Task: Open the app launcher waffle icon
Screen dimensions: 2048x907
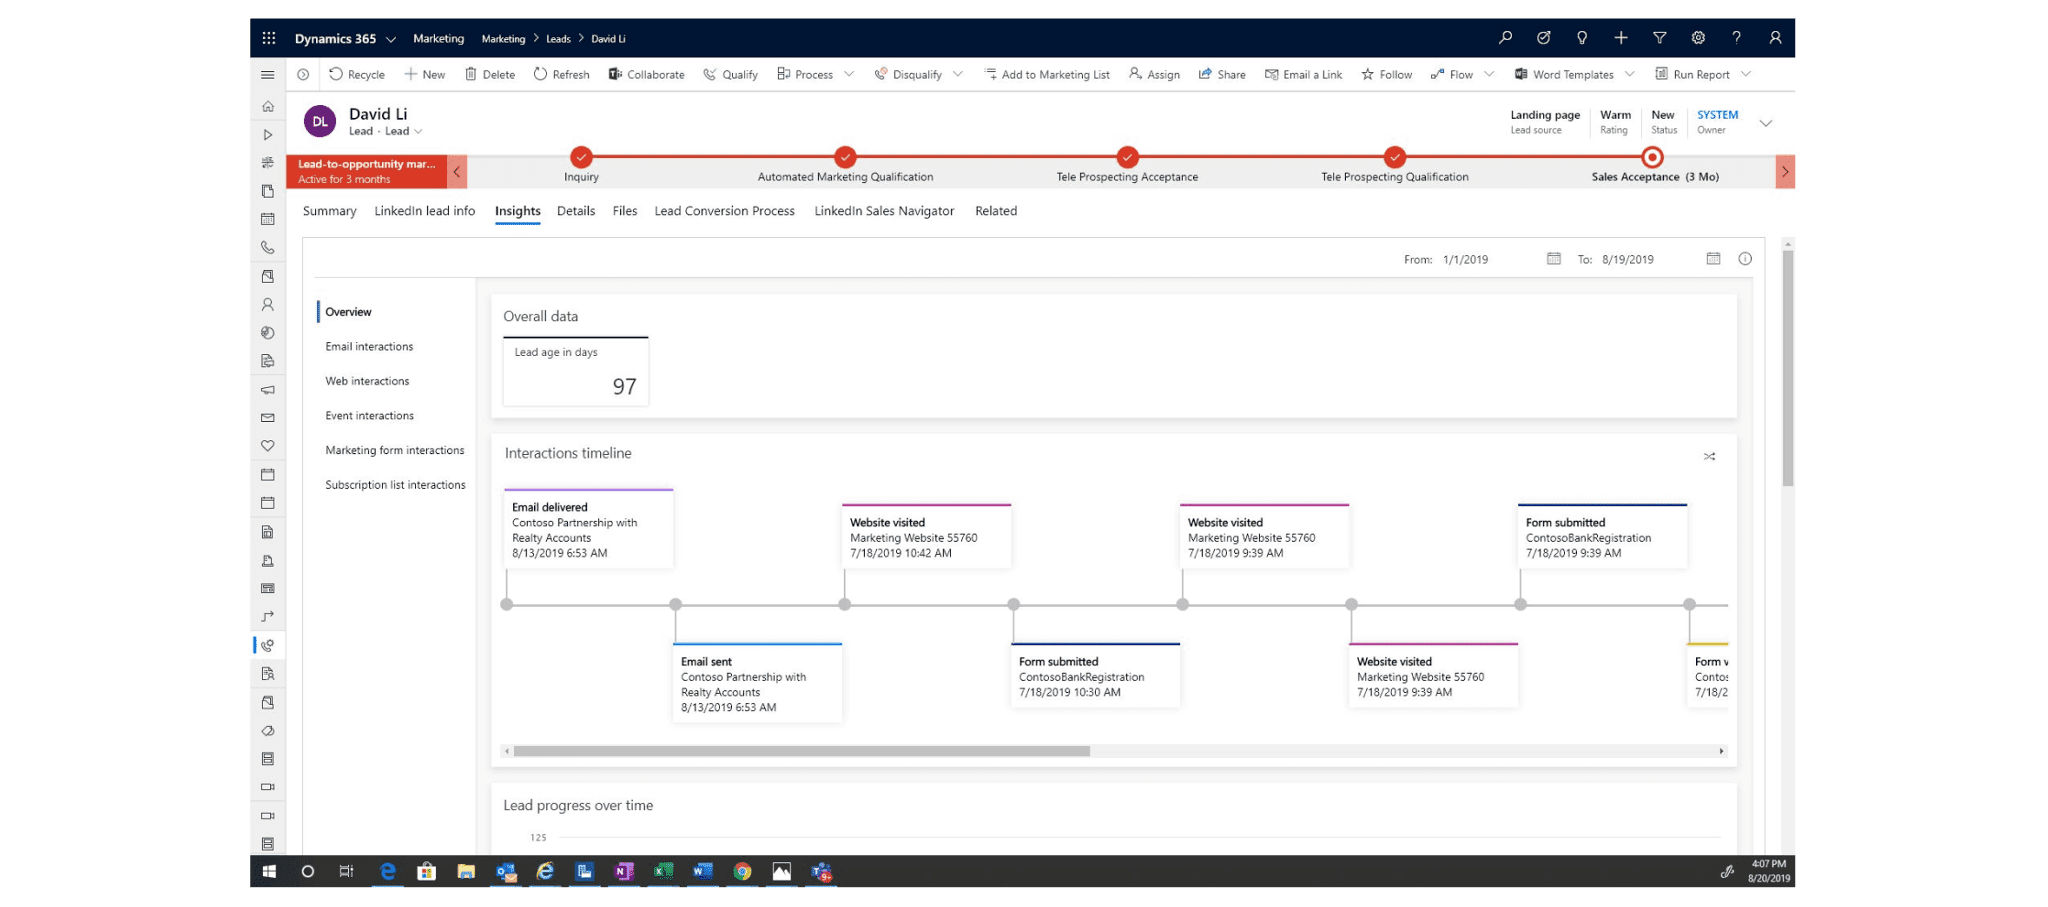Action: pos(269,38)
